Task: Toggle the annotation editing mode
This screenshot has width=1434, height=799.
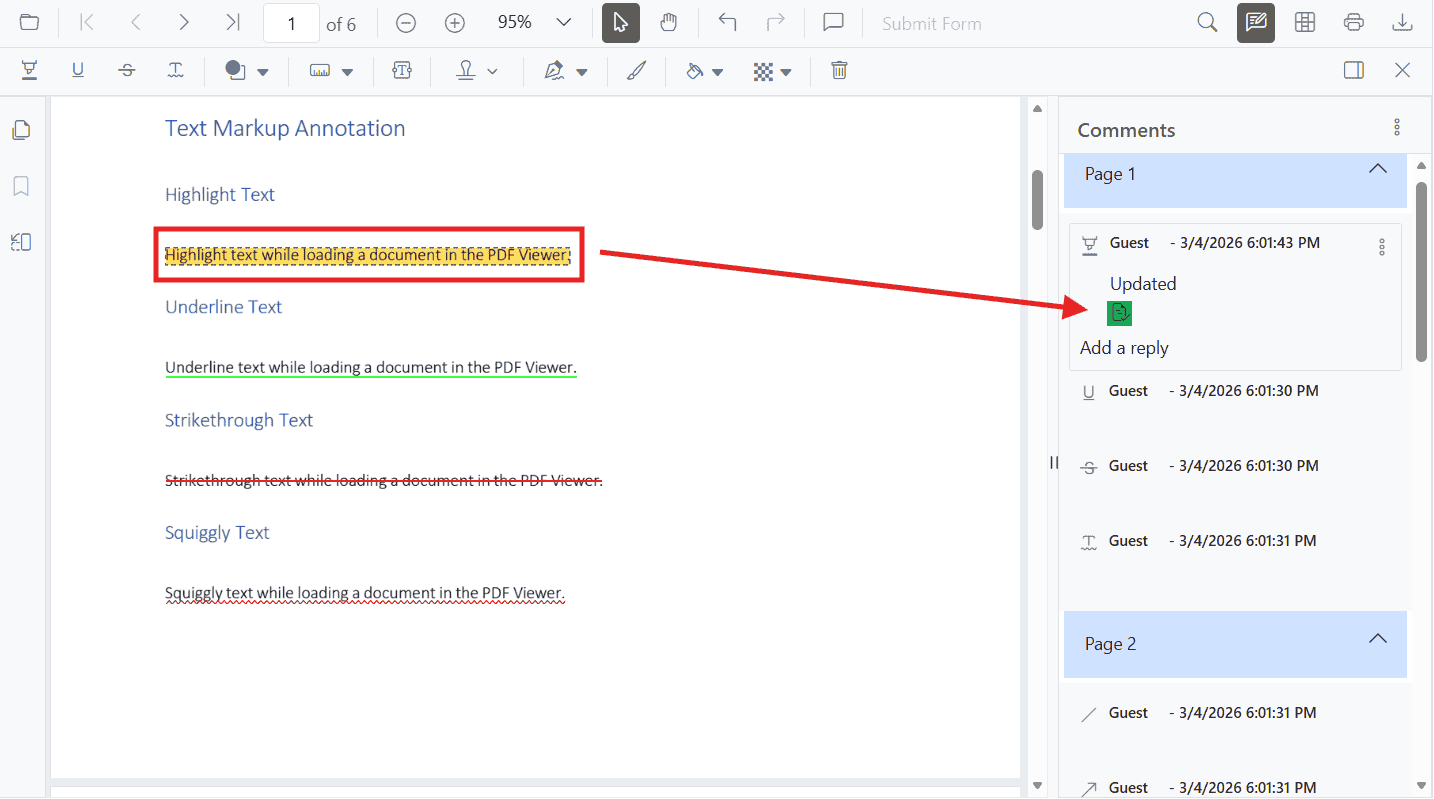Action: (x=1255, y=22)
